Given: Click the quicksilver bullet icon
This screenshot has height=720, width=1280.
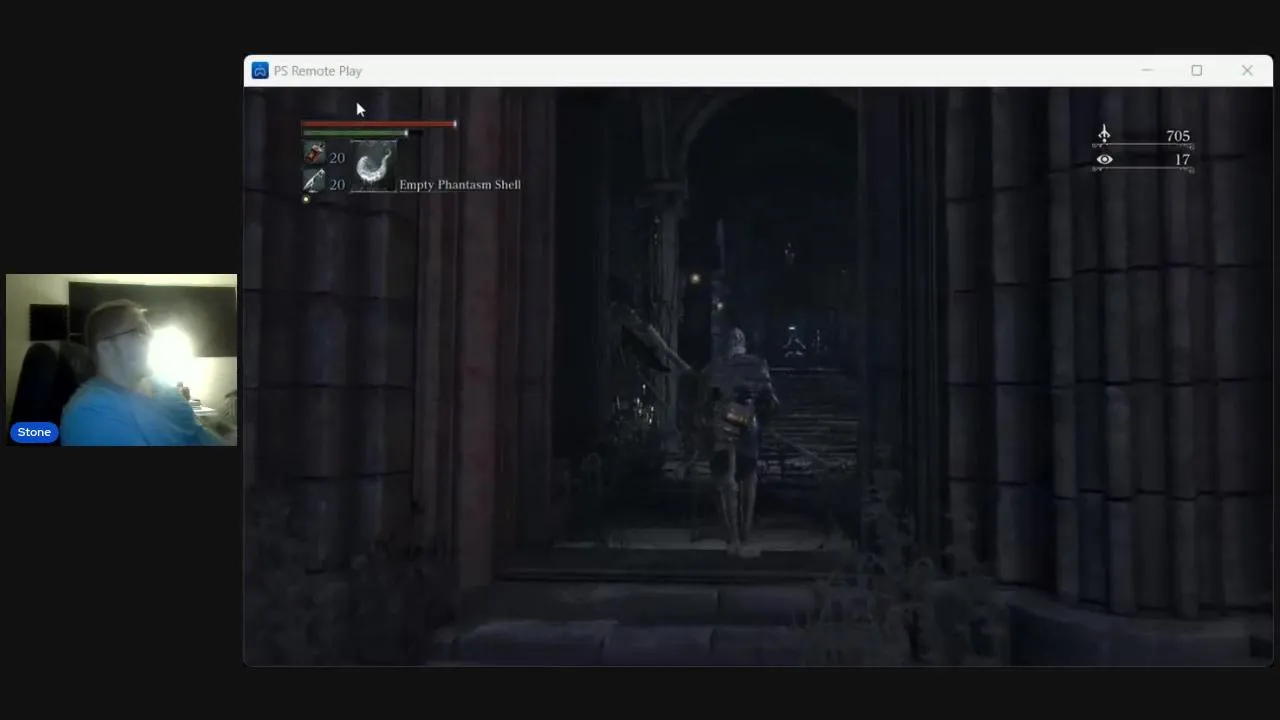Looking at the screenshot, I should [314, 181].
